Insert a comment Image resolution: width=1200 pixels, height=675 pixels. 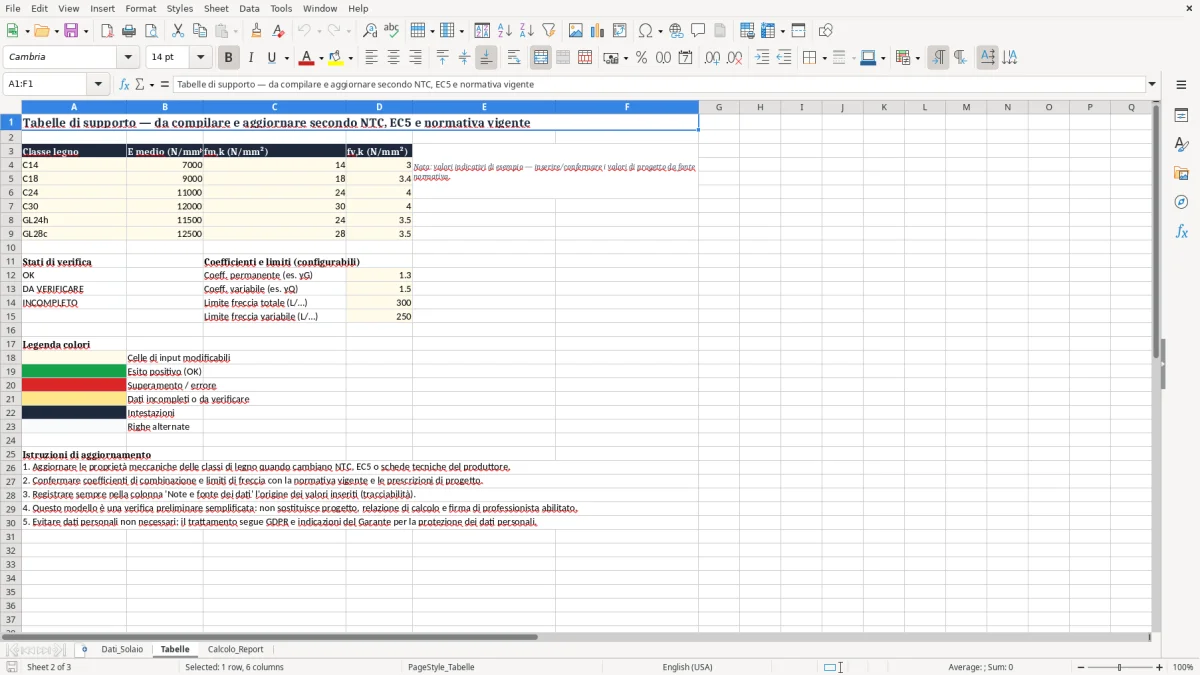tap(698, 31)
